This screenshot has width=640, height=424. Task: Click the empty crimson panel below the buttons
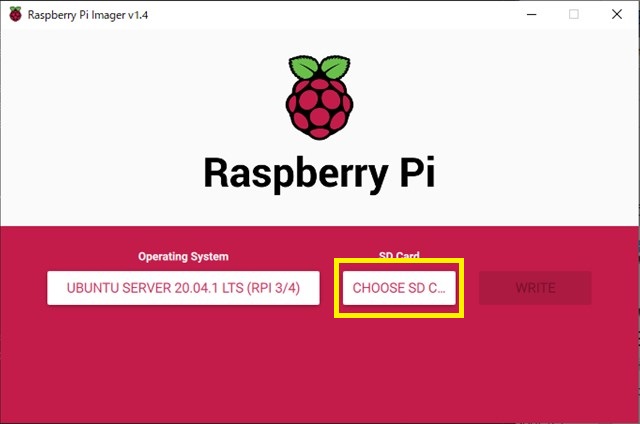pyautogui.click(x=320, y=367)
